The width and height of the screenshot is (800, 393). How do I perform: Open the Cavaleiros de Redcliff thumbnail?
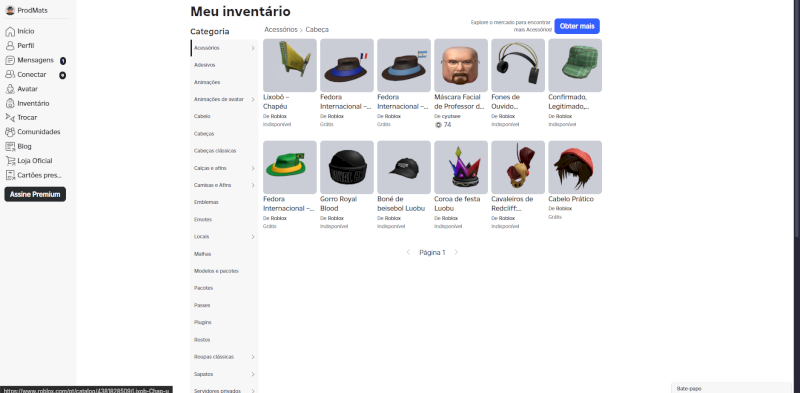tap(518, 167)
